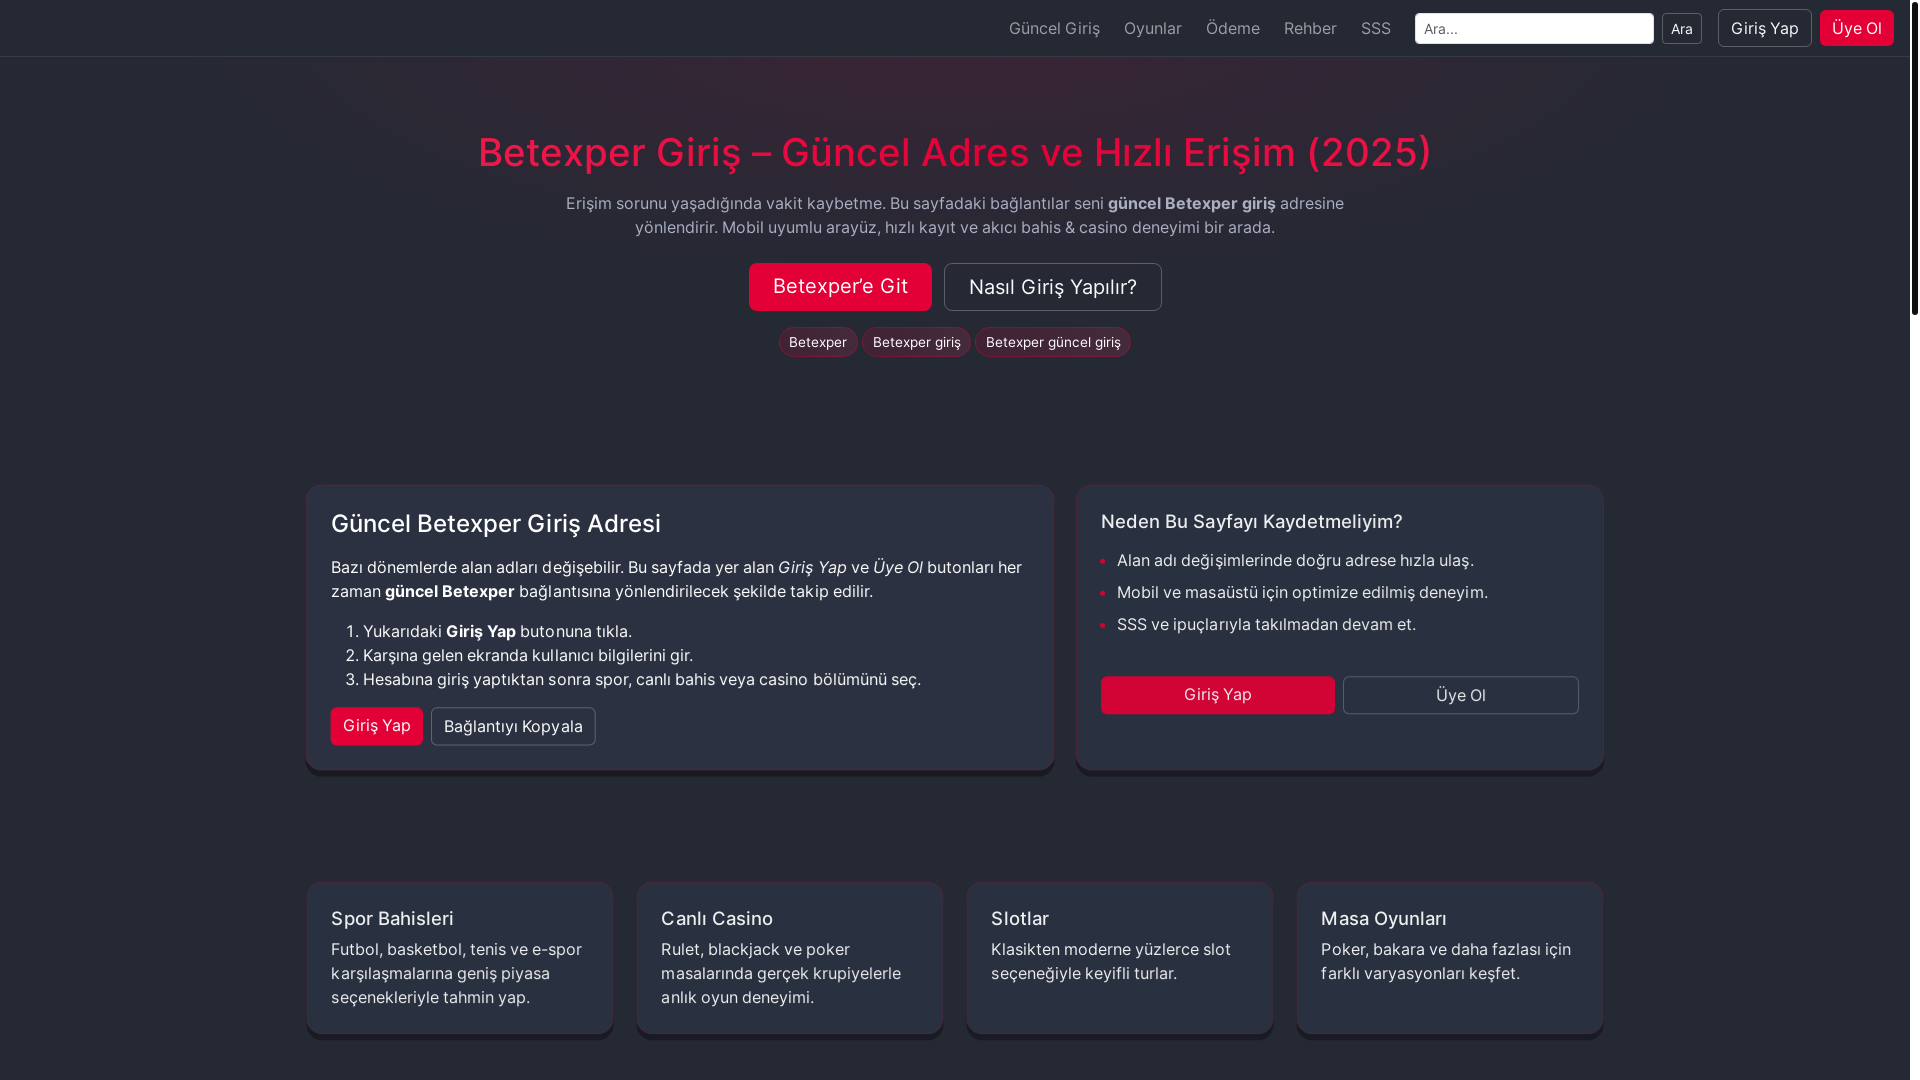Screen dimensions: 1920x1080
Task: Click the red Üye Ol header button
Action: pos(1856,28)
